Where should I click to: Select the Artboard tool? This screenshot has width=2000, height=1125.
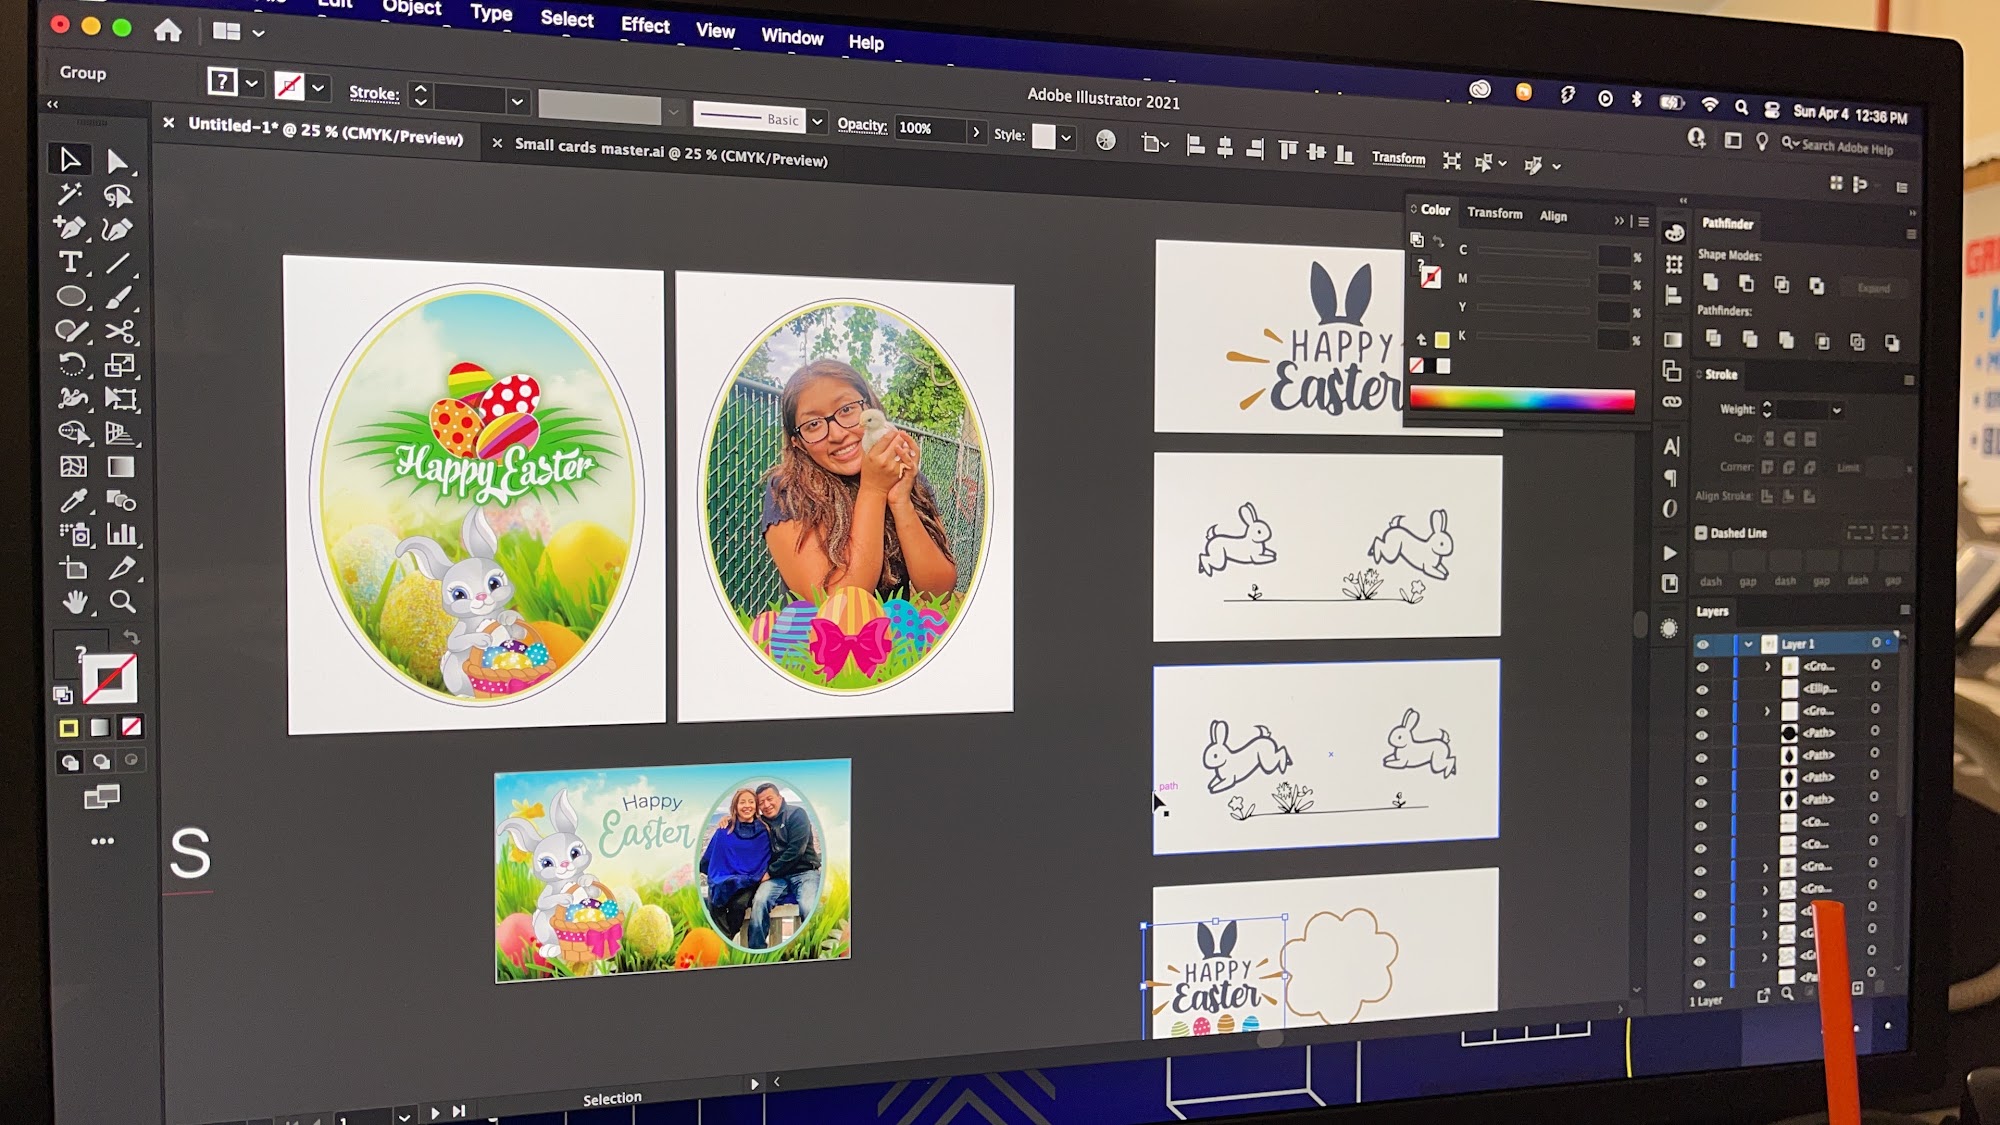(74, 568)
